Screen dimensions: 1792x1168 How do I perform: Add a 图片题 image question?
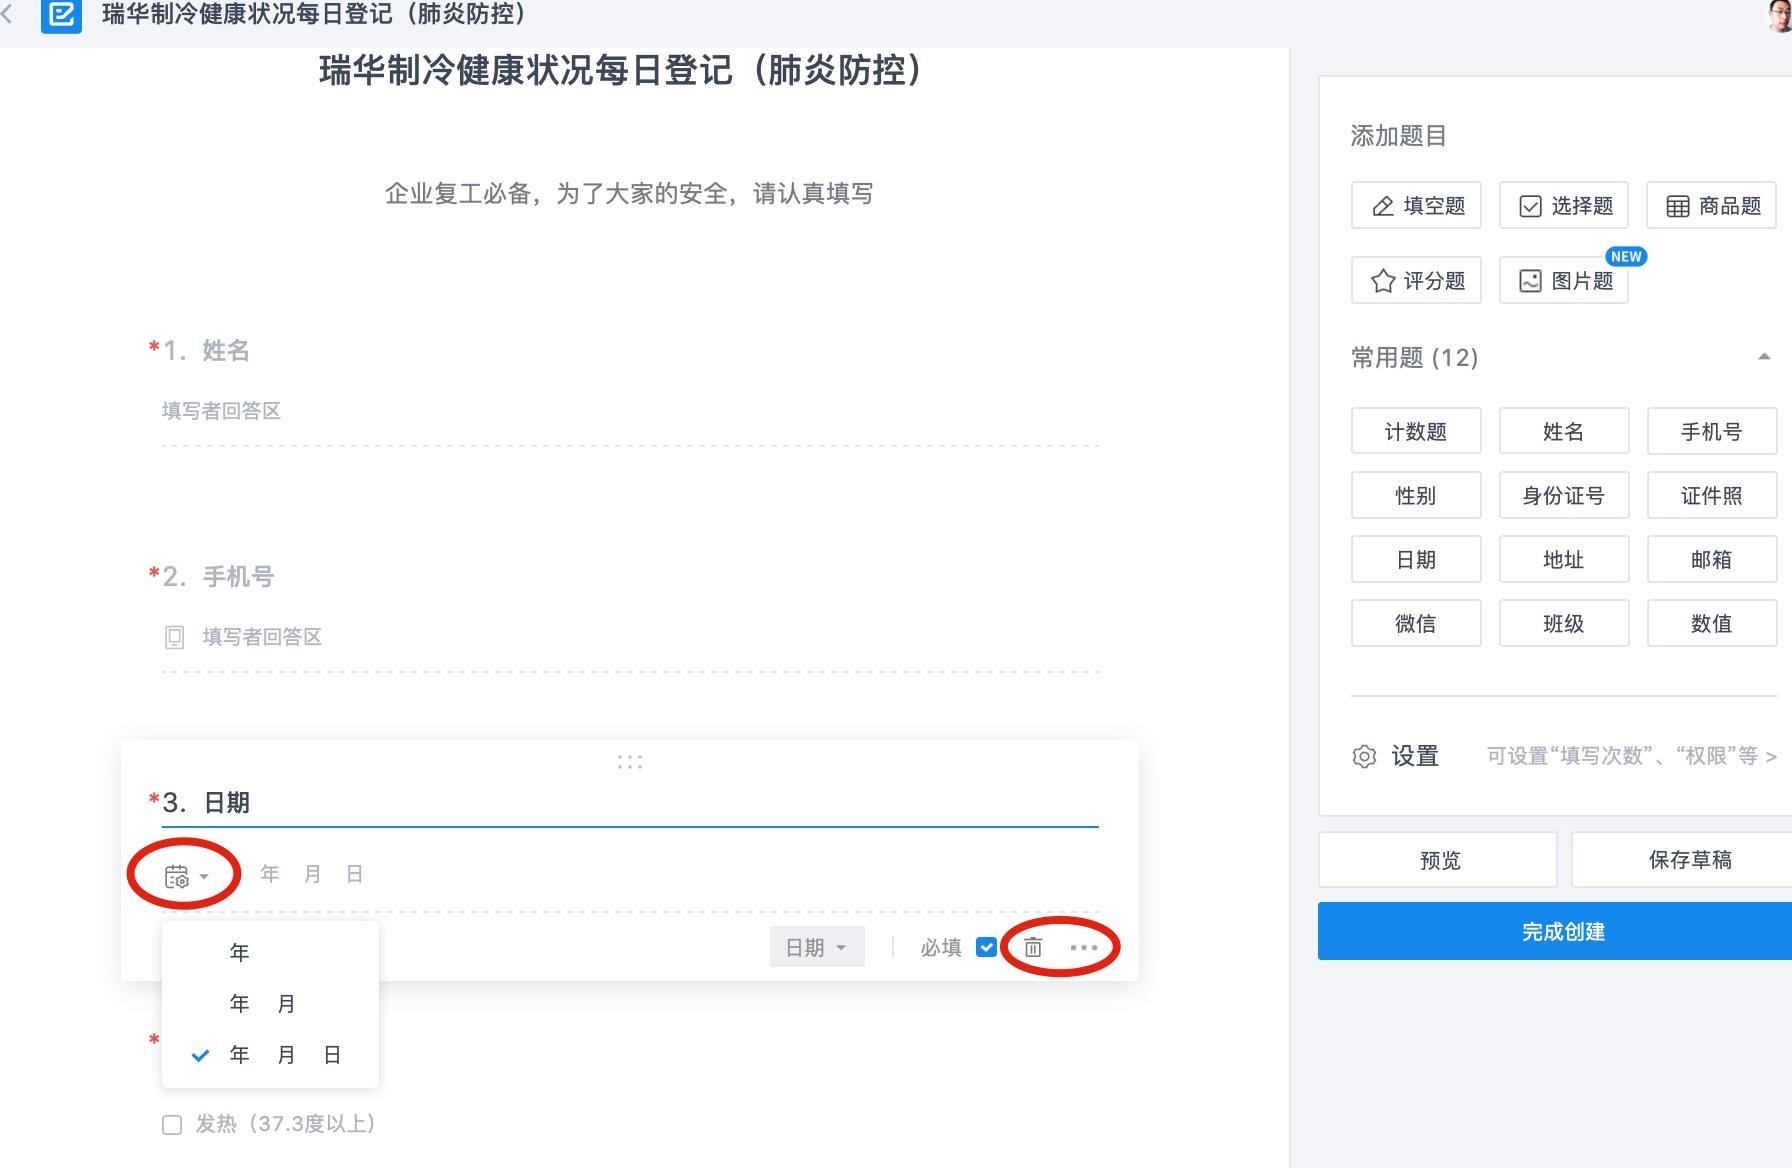(x=1564, y=281)
